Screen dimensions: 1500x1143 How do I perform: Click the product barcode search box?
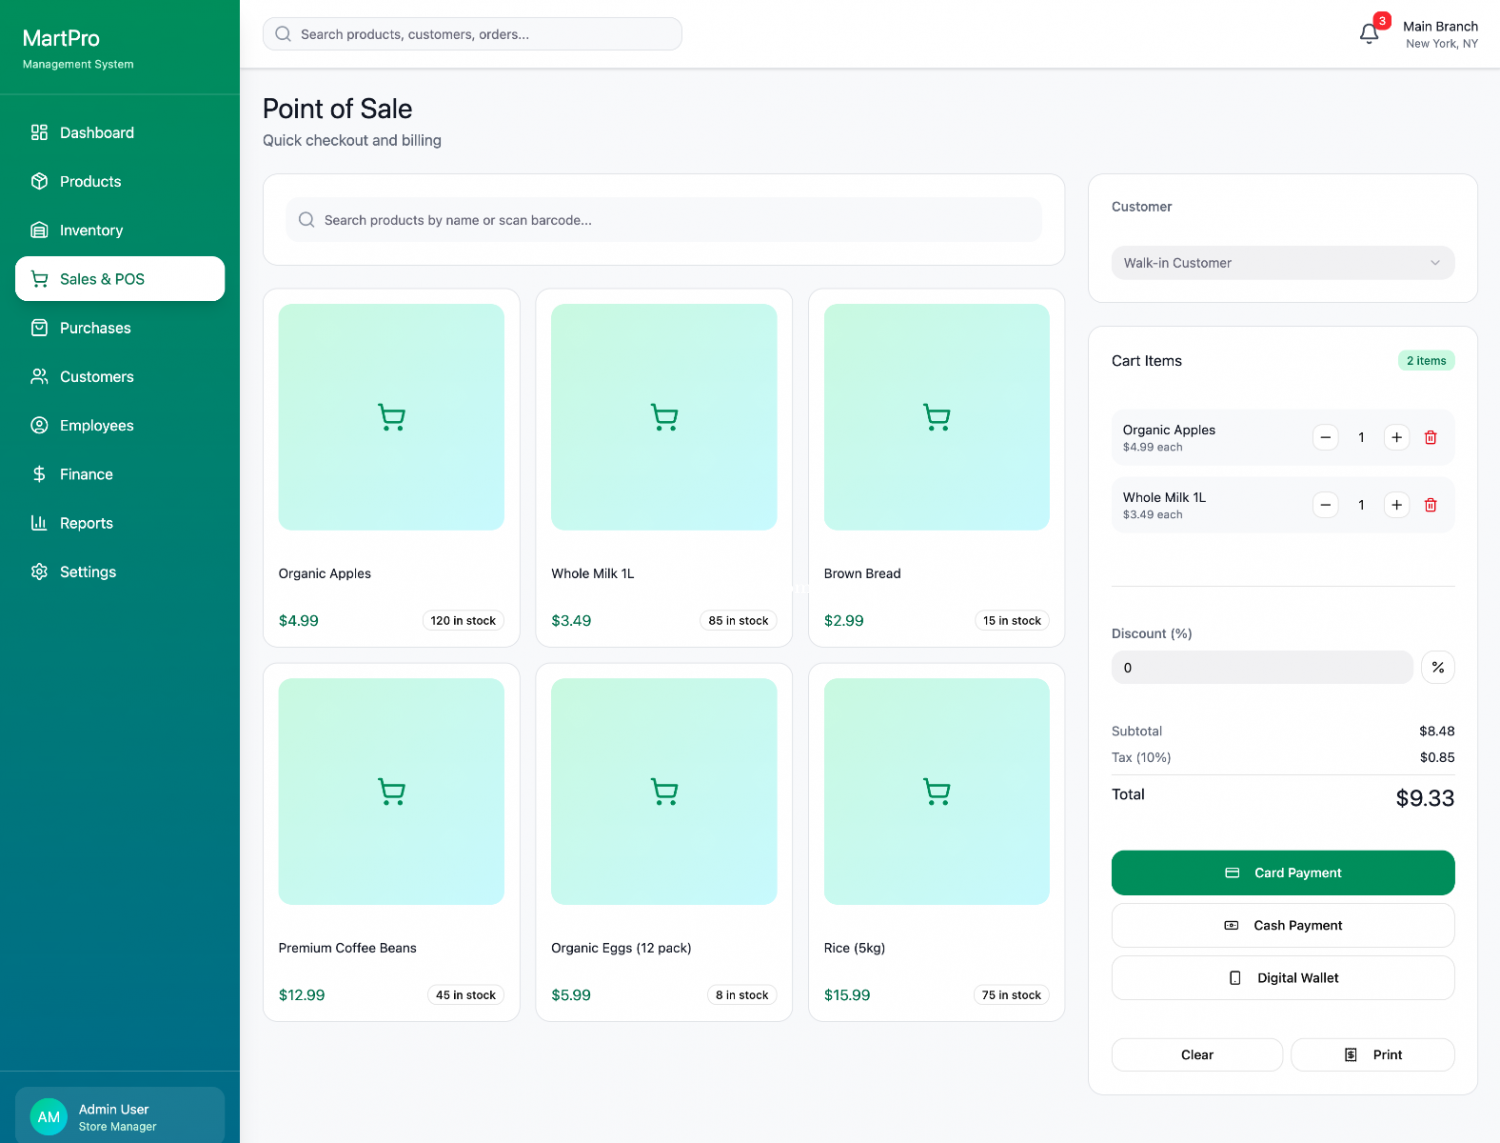click(x=664, y=220)
